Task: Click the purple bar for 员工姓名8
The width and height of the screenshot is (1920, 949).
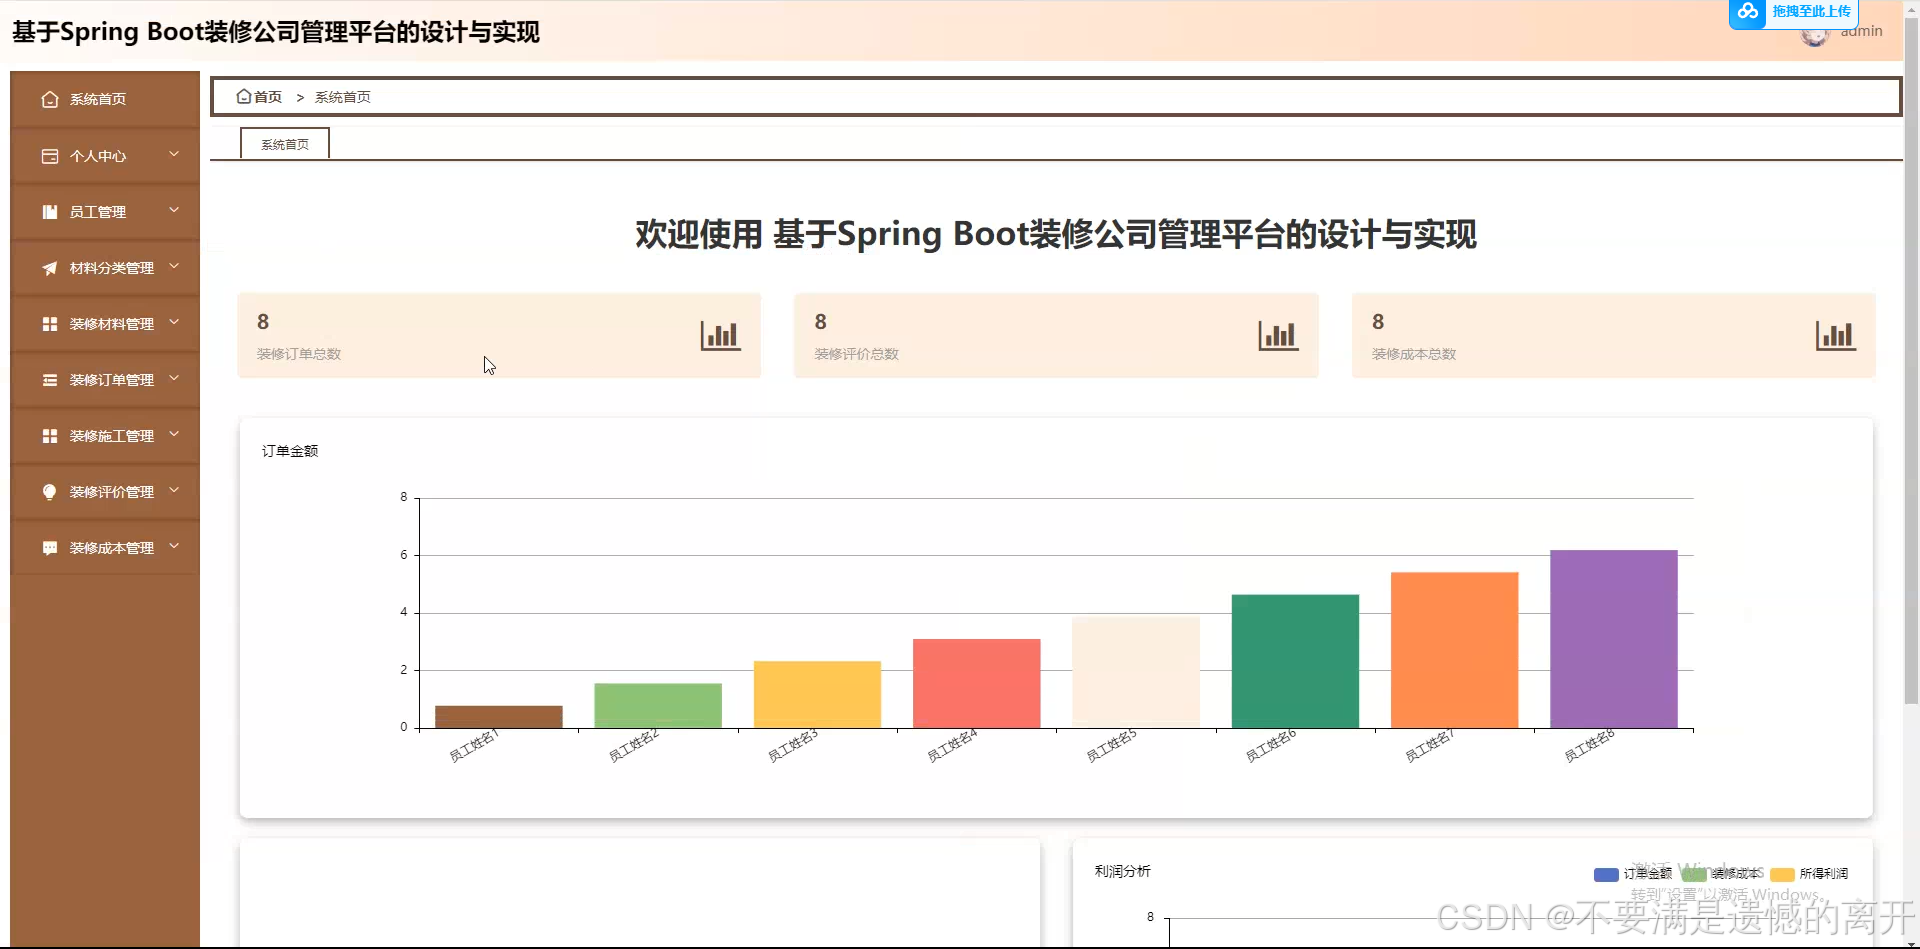Action: pyautogui.click(x=1614, y=639)
